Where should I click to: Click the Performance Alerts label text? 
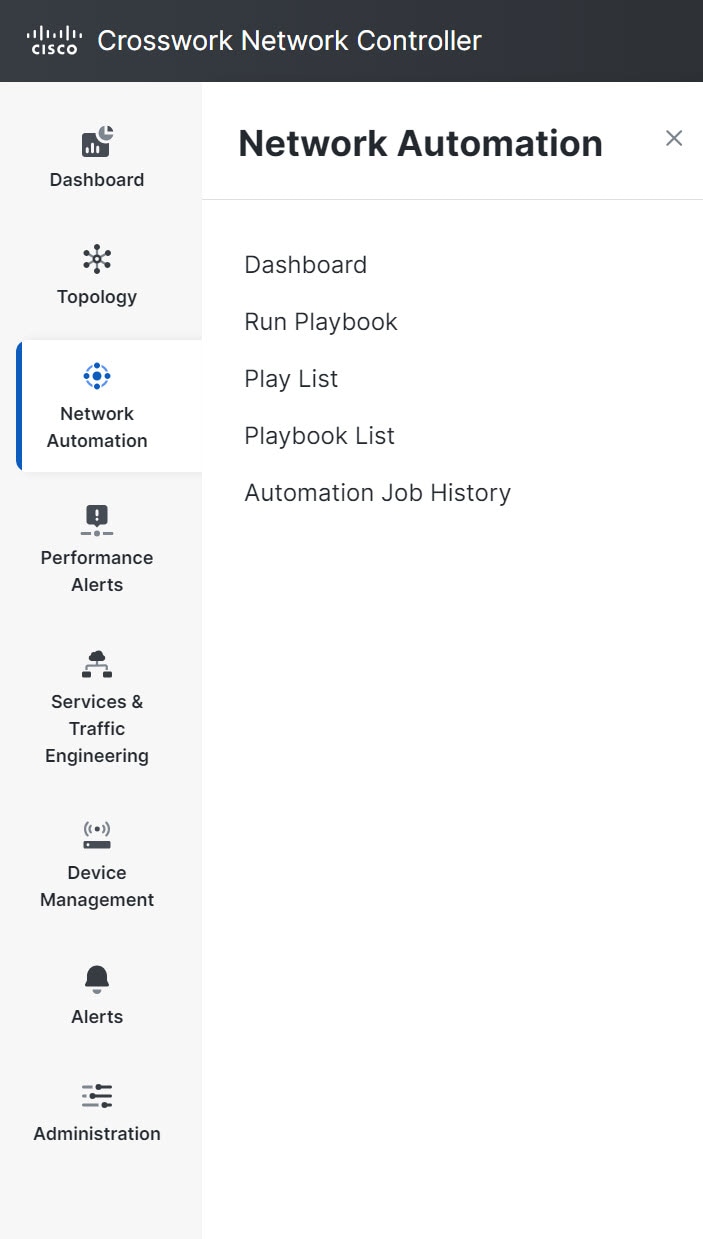click(x=96, y=570)
